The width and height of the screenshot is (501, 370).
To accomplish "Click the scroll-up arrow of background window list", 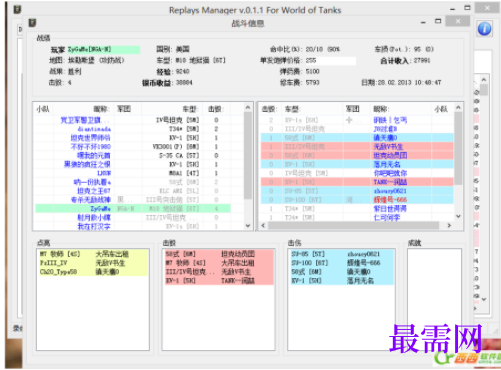I will tap(484, 80).
